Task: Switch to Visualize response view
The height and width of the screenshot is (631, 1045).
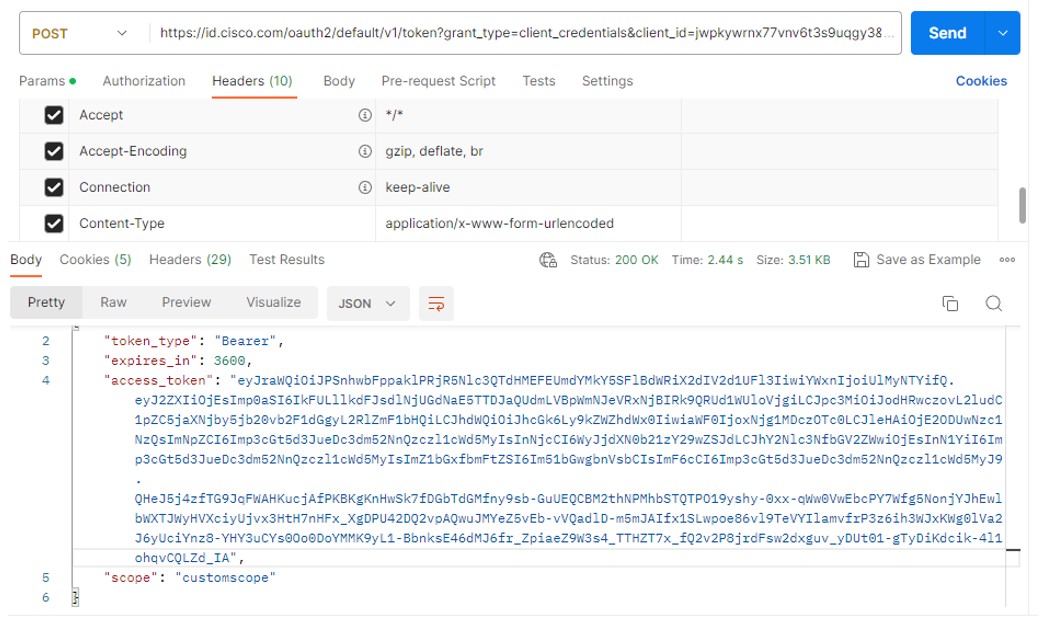Action: tap(273, 303)
